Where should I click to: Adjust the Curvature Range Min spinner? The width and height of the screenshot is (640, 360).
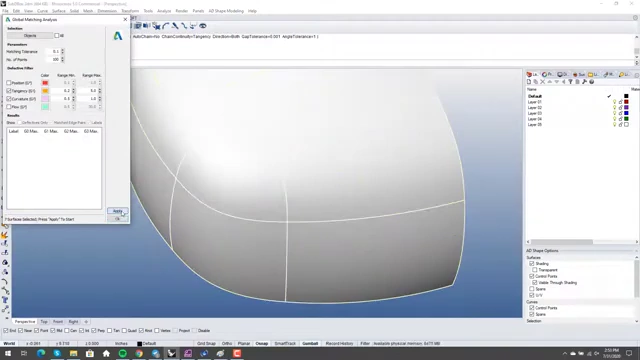coord(73,99)
